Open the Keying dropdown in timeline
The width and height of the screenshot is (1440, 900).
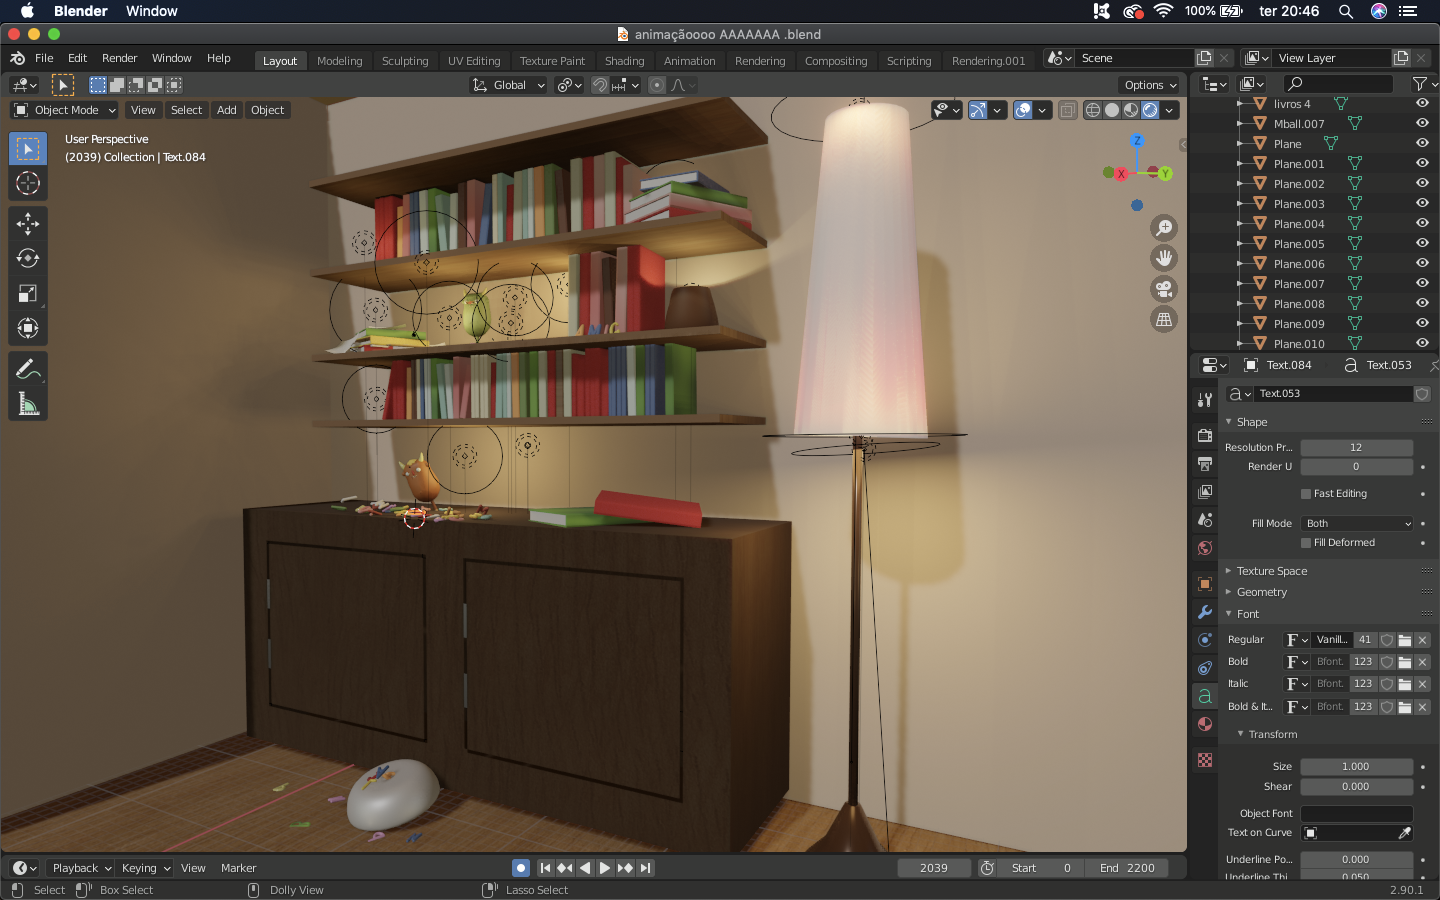tap(145, 868)
